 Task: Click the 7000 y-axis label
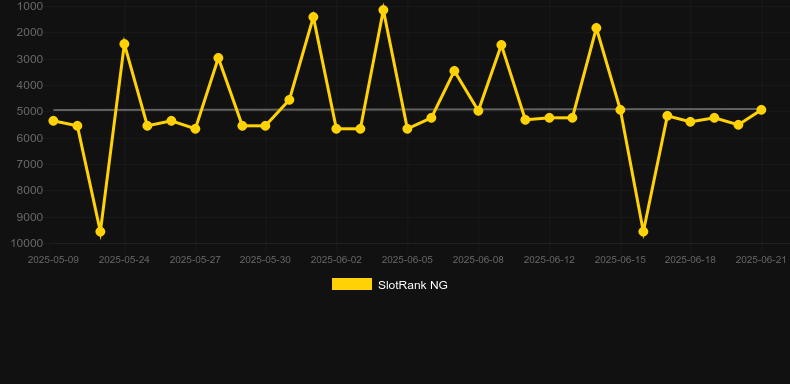pyautogui.click(x=30, y=164)
